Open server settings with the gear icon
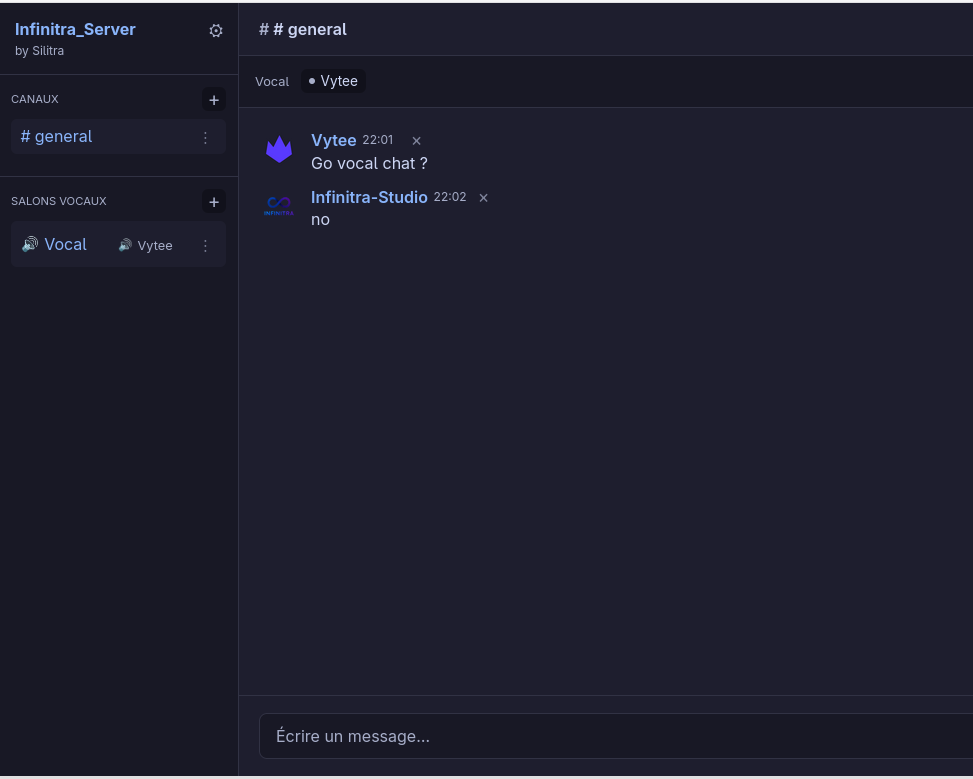 (215, 30)
